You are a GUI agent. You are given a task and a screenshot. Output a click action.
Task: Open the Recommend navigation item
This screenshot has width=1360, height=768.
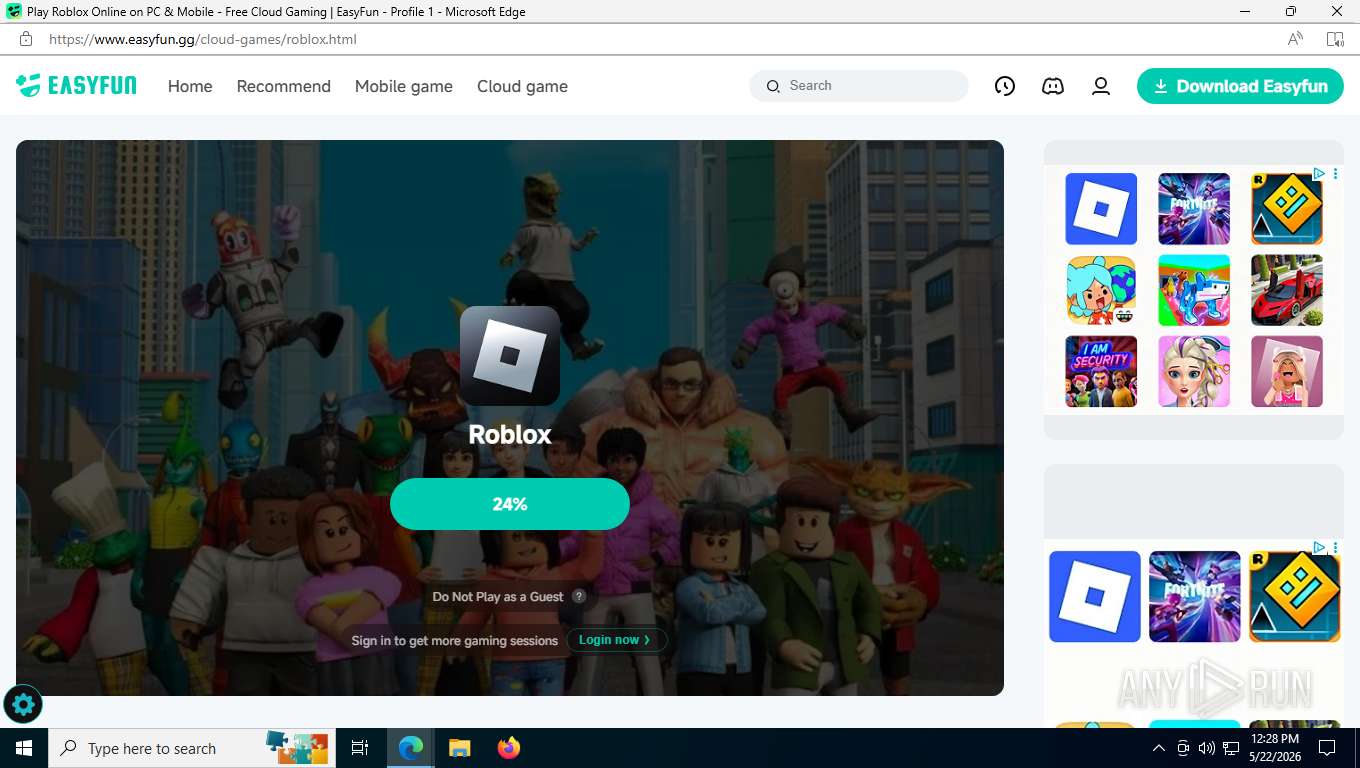pyautogui.click(x=284, y=86)
